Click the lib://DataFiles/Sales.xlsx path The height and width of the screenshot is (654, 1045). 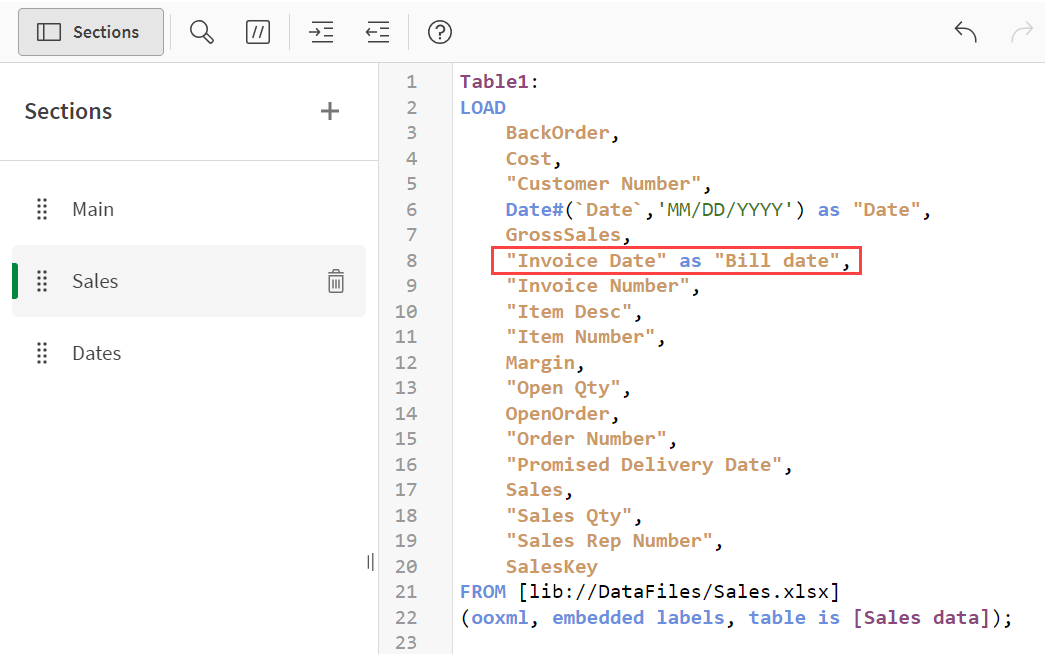tap(679, 592)
